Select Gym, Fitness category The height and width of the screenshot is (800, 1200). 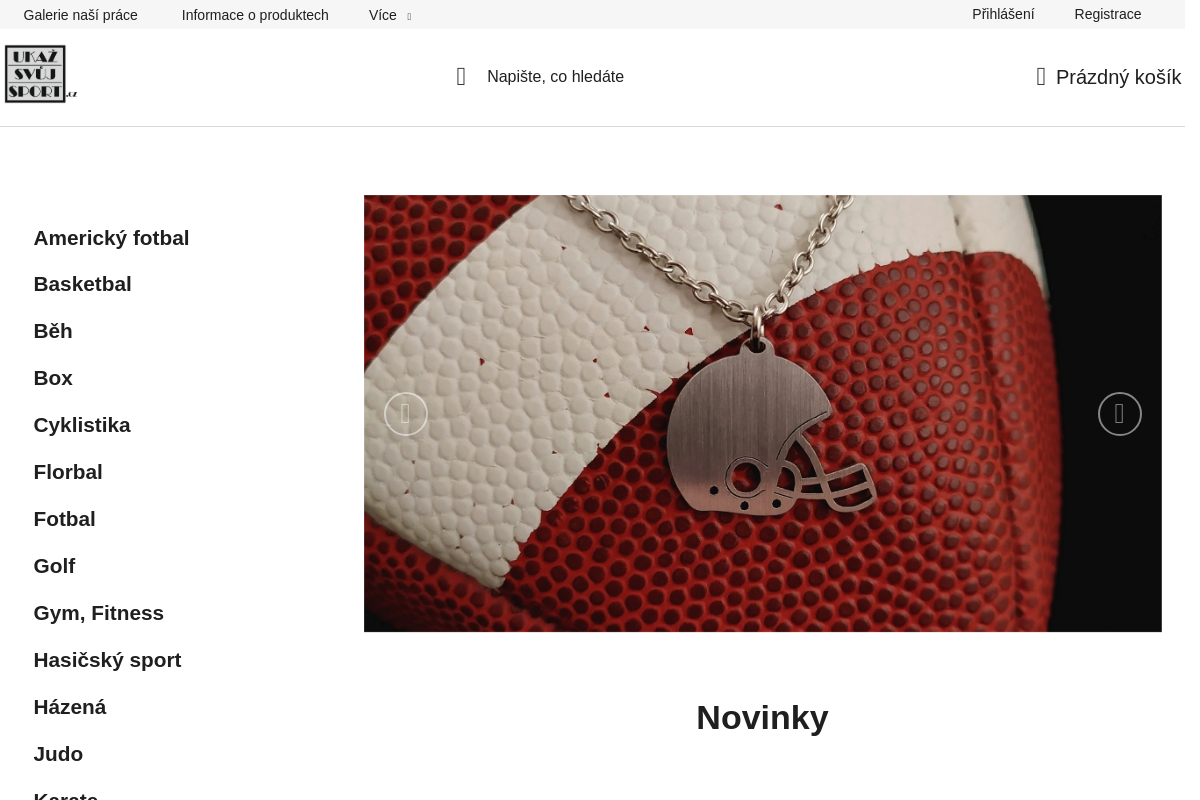click(x=98, y=613)
